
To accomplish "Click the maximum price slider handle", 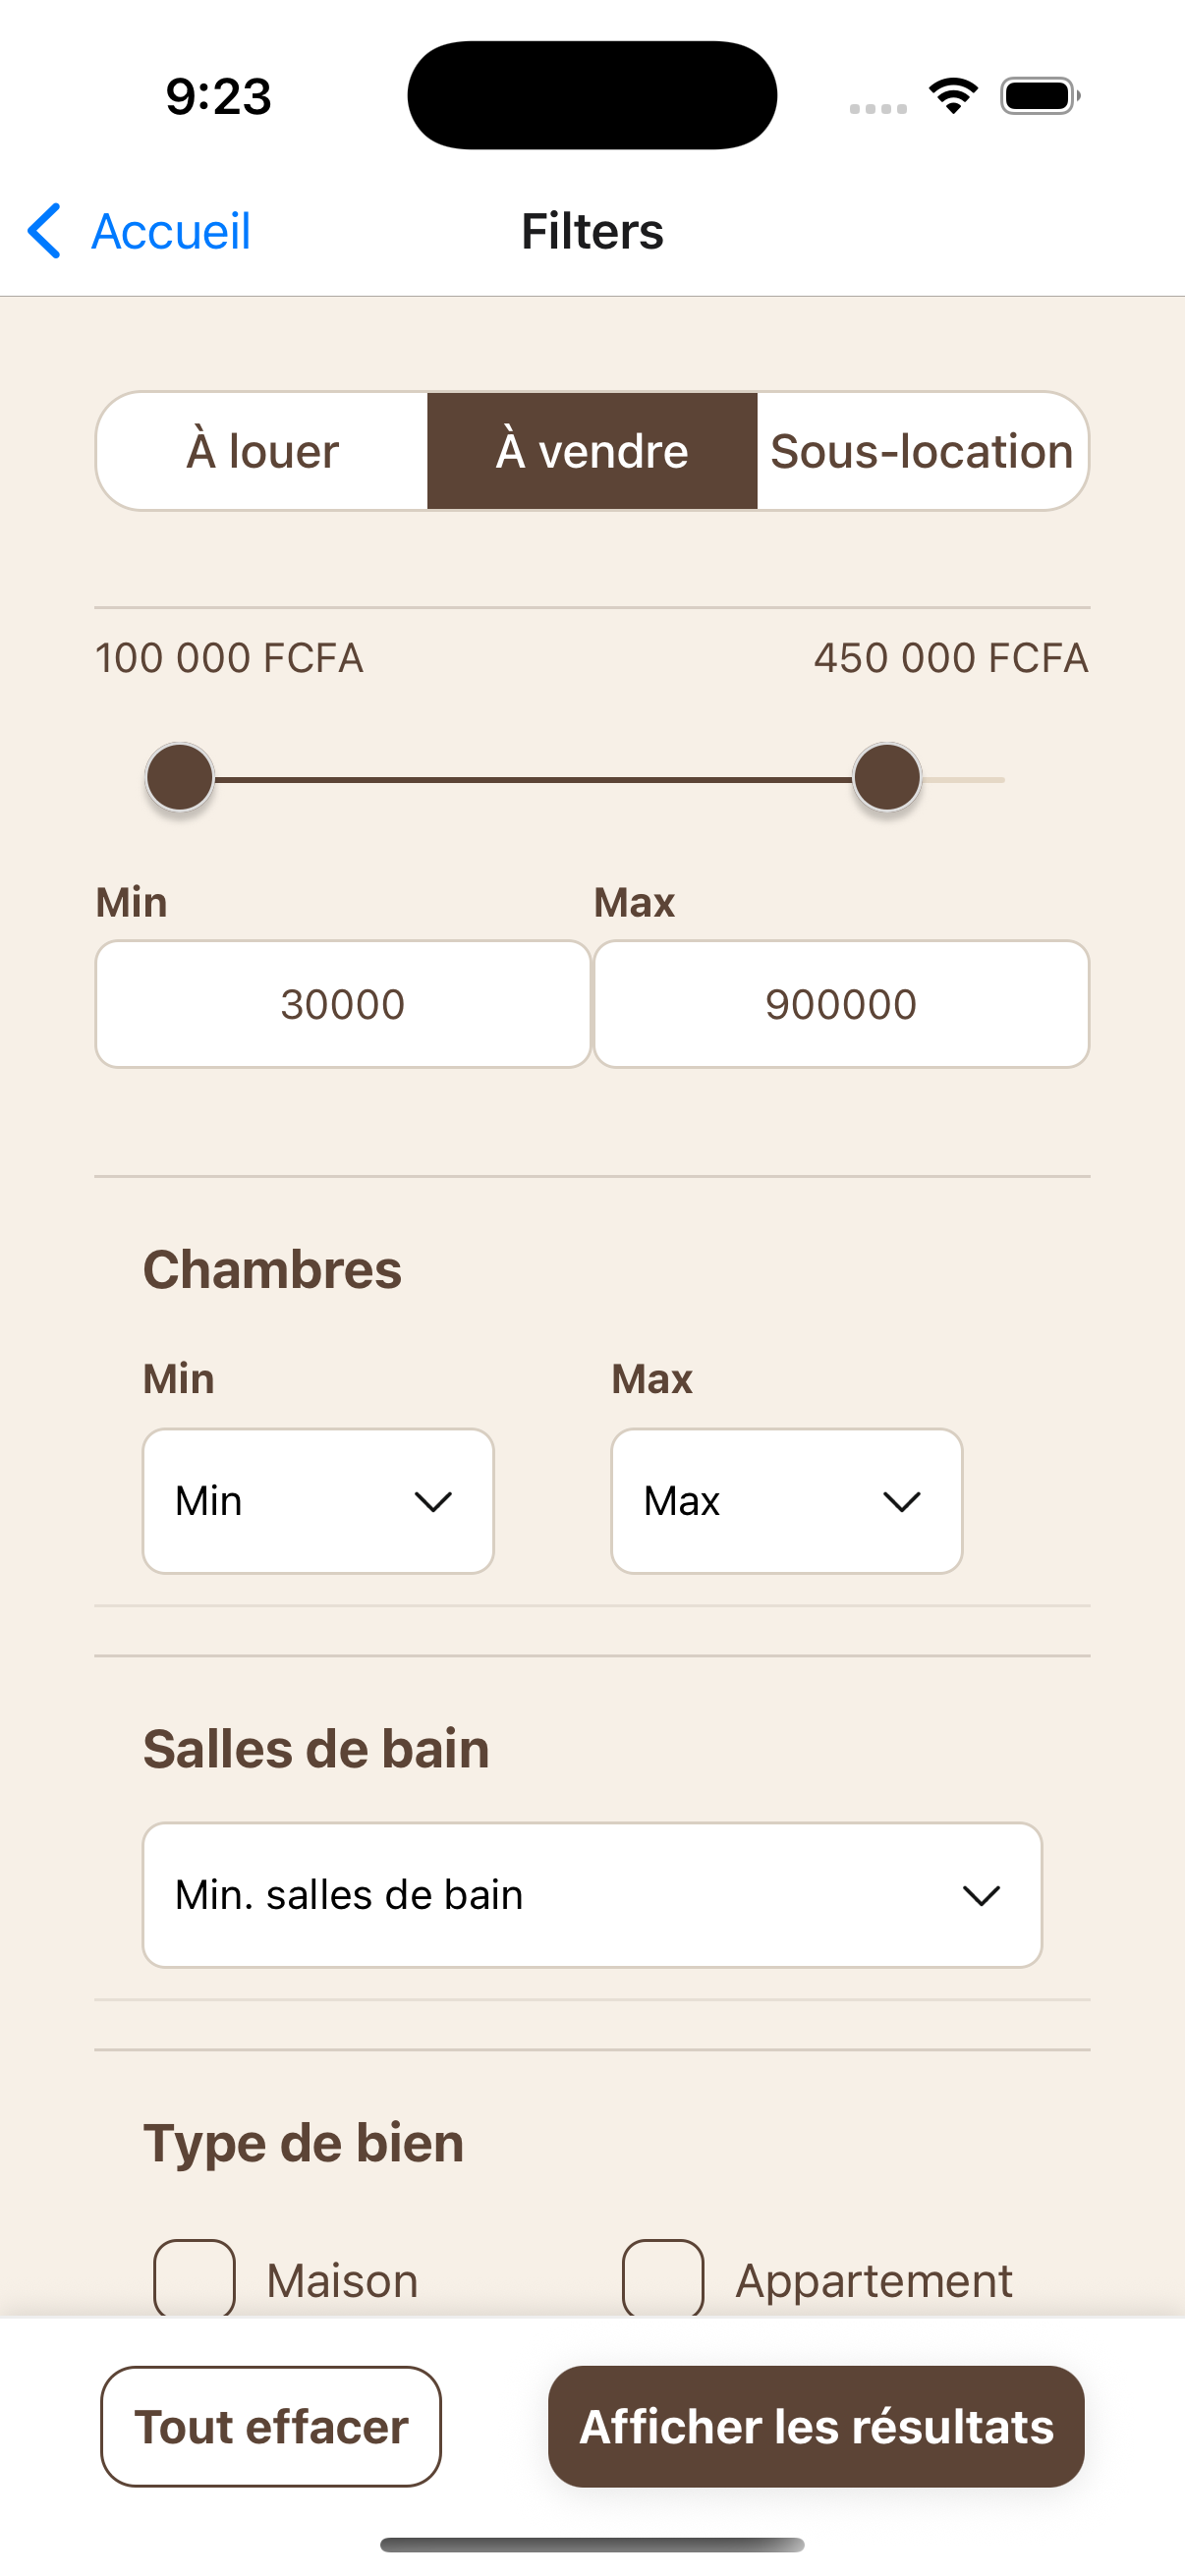I will pos(887,778).
